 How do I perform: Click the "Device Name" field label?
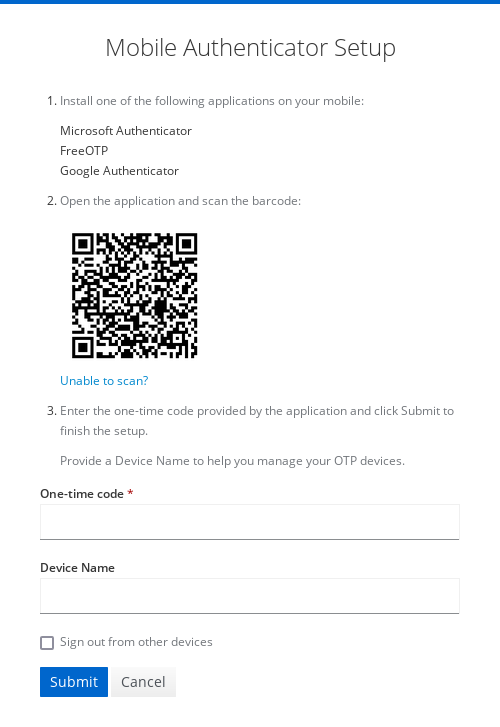click(x=77, y=568)
